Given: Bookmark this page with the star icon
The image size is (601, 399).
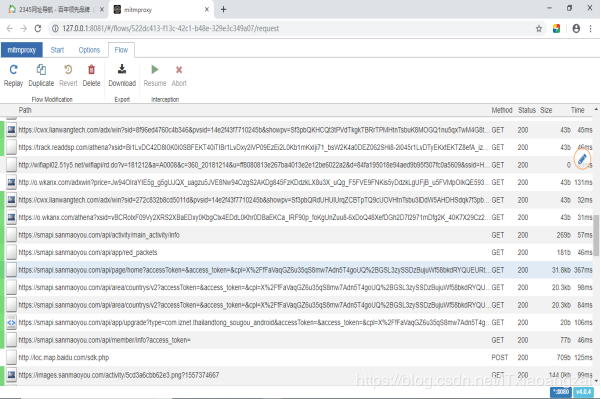Looking at the screenshot, I should pos(539,28).
